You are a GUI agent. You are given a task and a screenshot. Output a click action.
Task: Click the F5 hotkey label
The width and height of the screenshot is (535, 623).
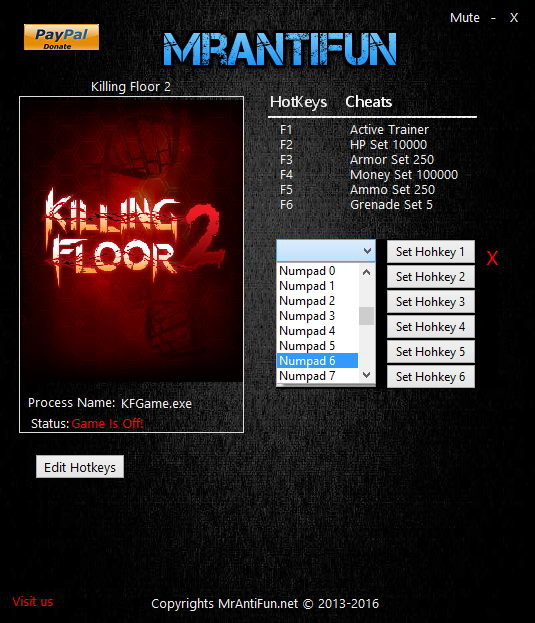click(286, 190)
